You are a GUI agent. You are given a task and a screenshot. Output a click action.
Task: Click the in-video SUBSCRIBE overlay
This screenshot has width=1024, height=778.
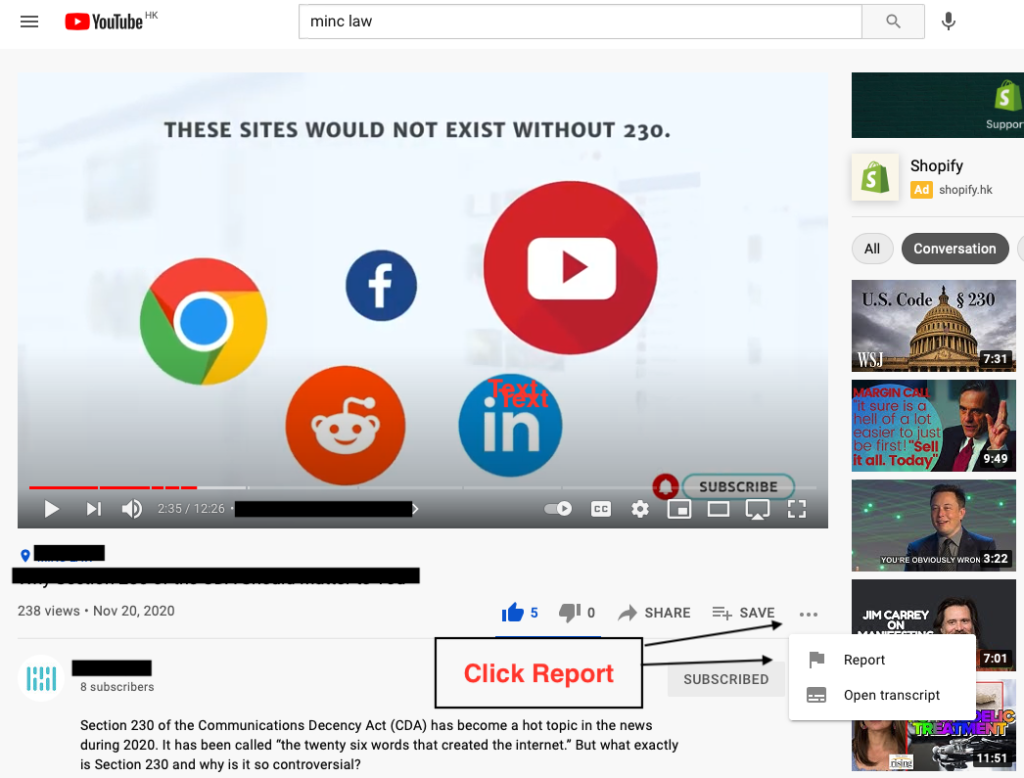pyautogui.click(x=738, y=487)
